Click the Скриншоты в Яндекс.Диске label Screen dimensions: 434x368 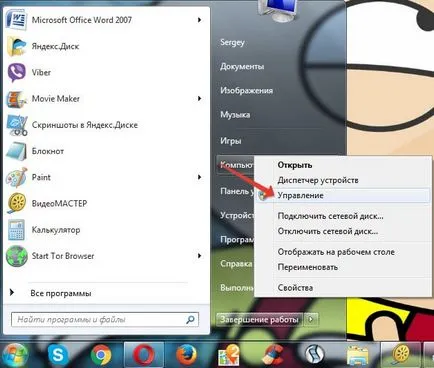tap(85, 125)
